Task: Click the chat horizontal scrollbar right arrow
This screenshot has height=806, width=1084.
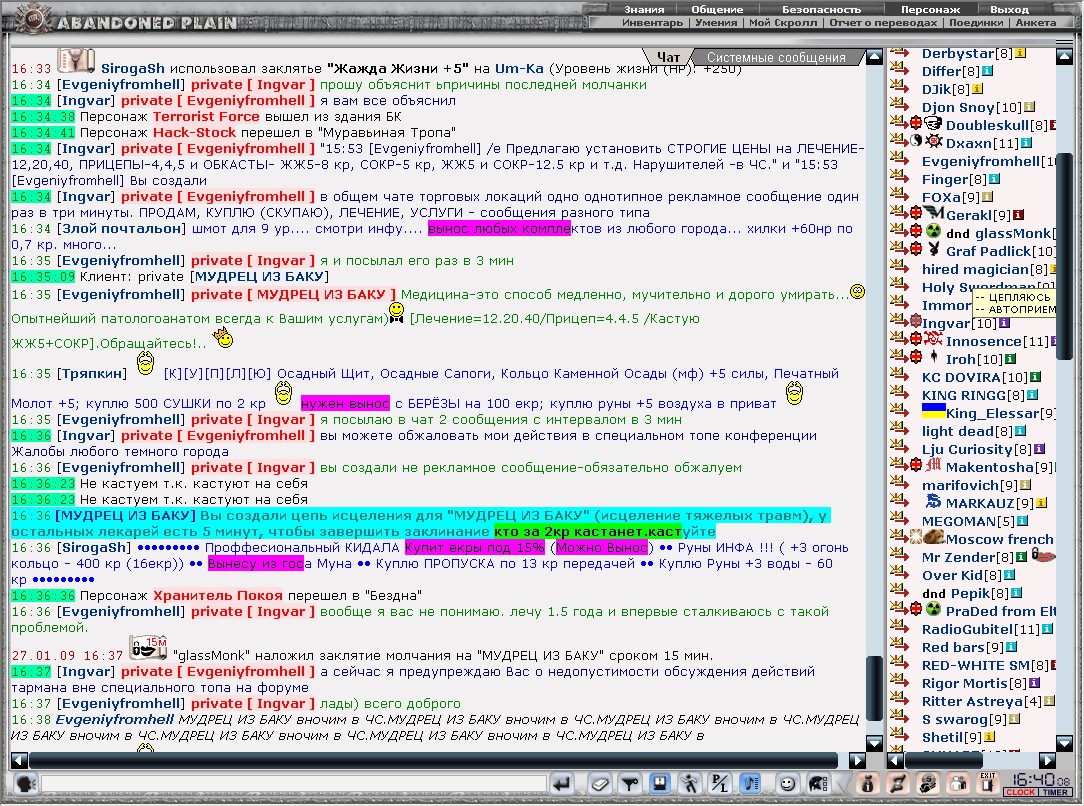Action: pyautogui.click(x=857, y=760)
